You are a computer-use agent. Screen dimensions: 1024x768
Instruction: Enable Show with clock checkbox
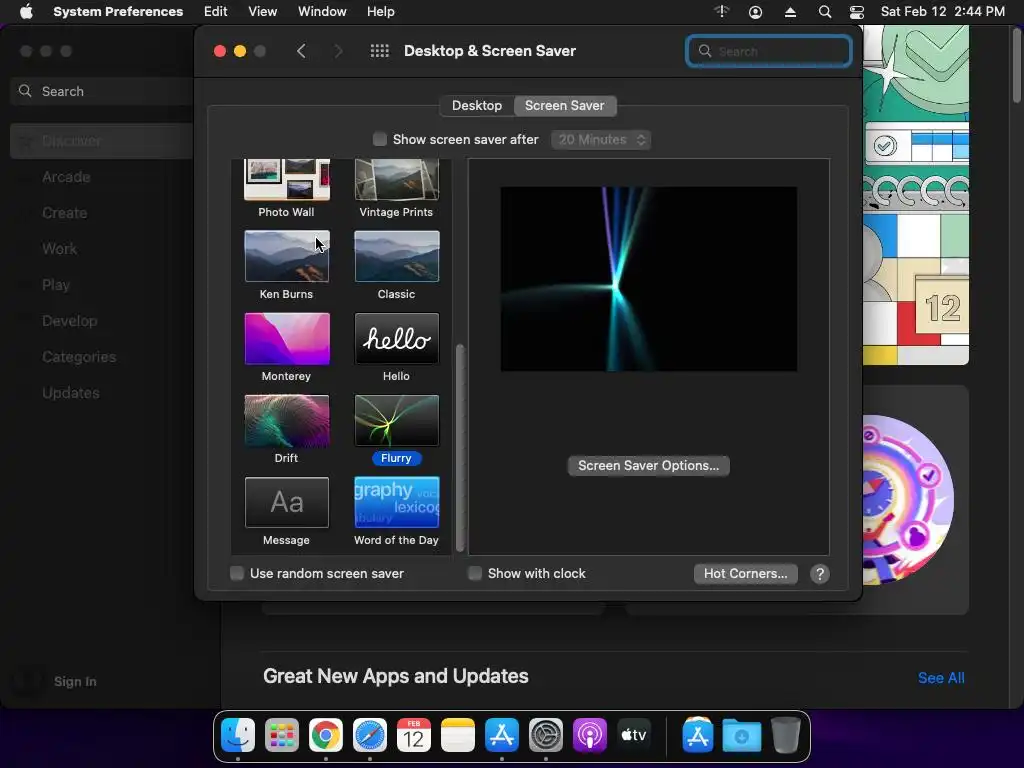[x=475, y=573]
